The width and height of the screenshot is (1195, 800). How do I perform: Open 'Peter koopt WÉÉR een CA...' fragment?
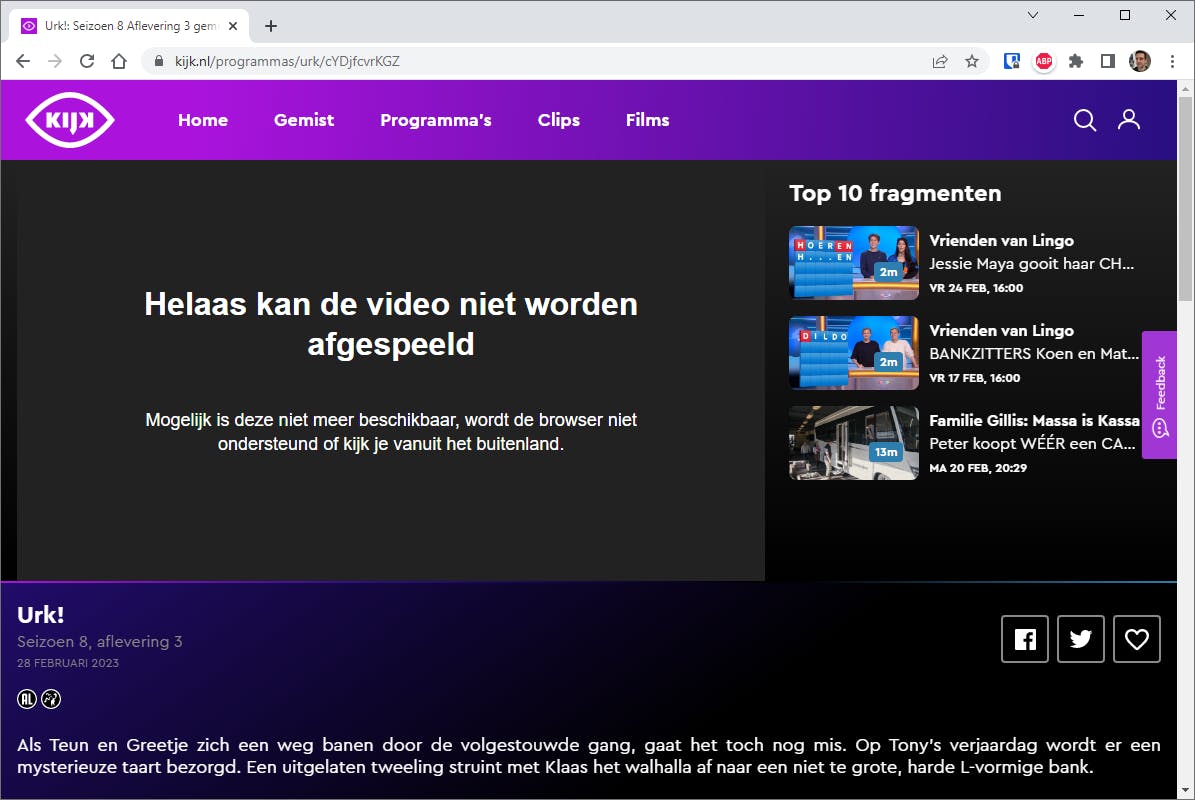(x=1032, y=443)
